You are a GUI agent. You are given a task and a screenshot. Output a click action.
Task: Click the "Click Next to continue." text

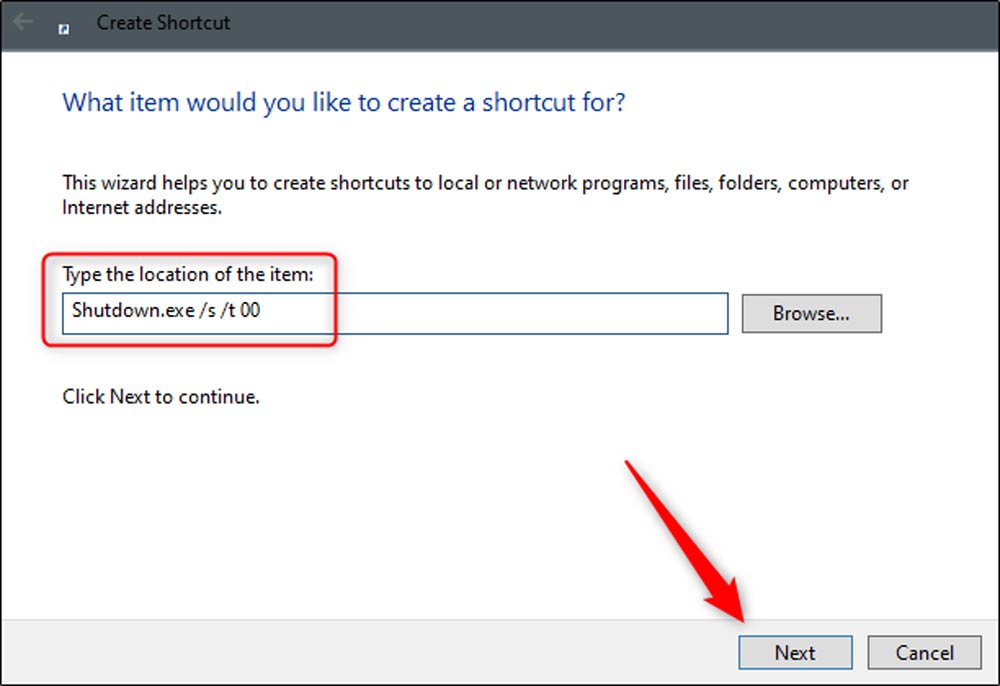tap(161, 397)
